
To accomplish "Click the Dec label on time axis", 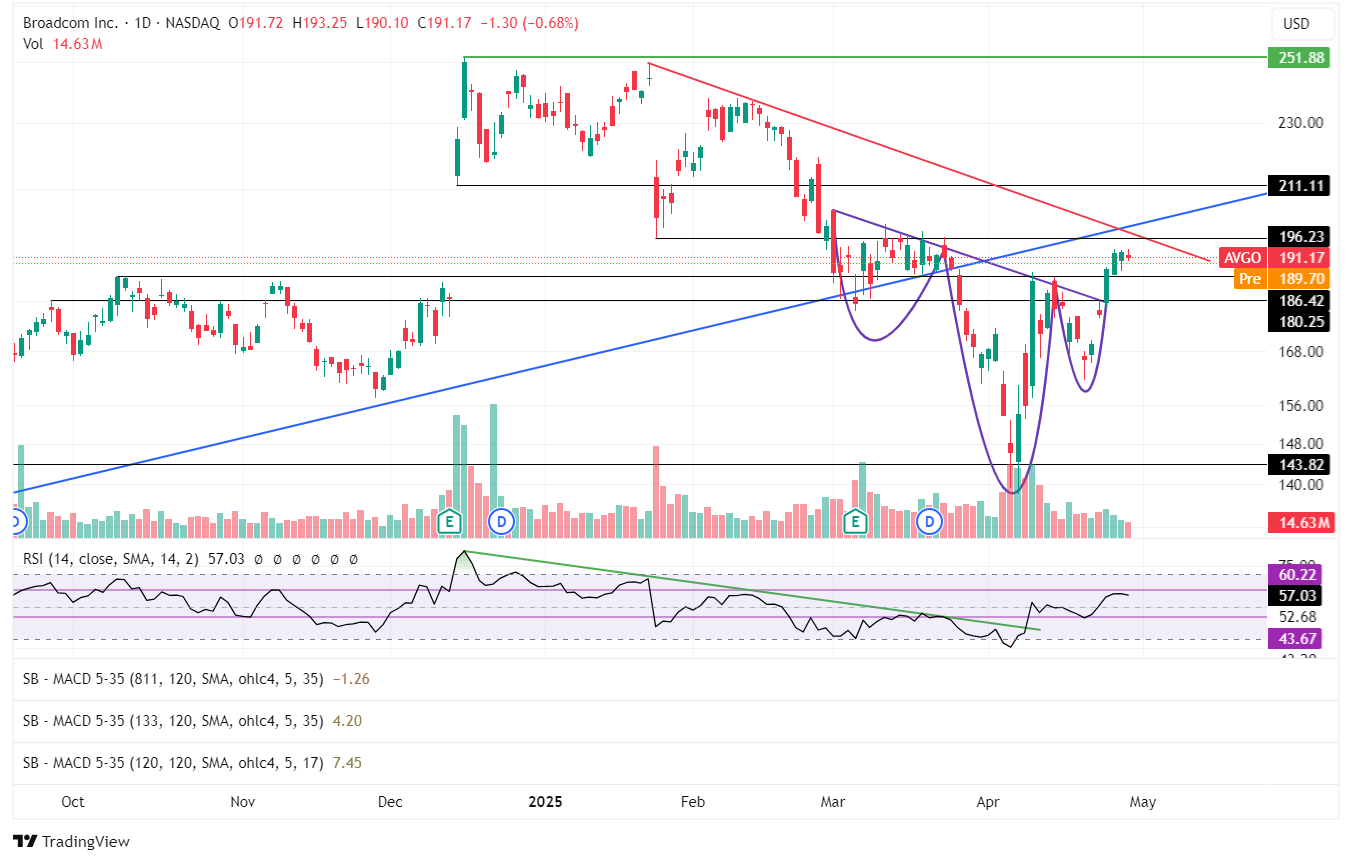I will coord(391,802).
